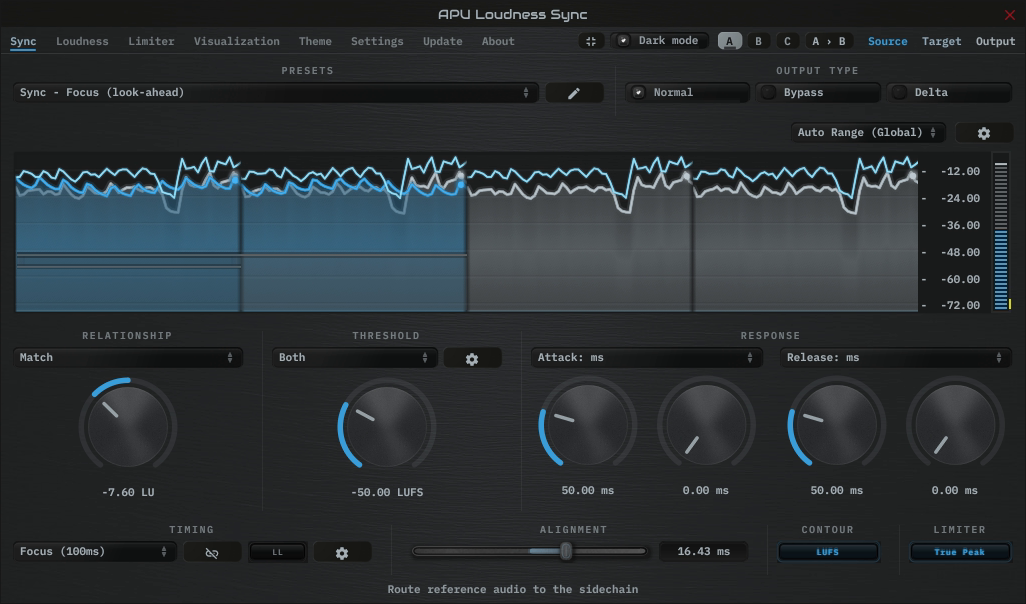Click the A › B copy button
The image size is (1026, 604).
[x=829, y=41]
